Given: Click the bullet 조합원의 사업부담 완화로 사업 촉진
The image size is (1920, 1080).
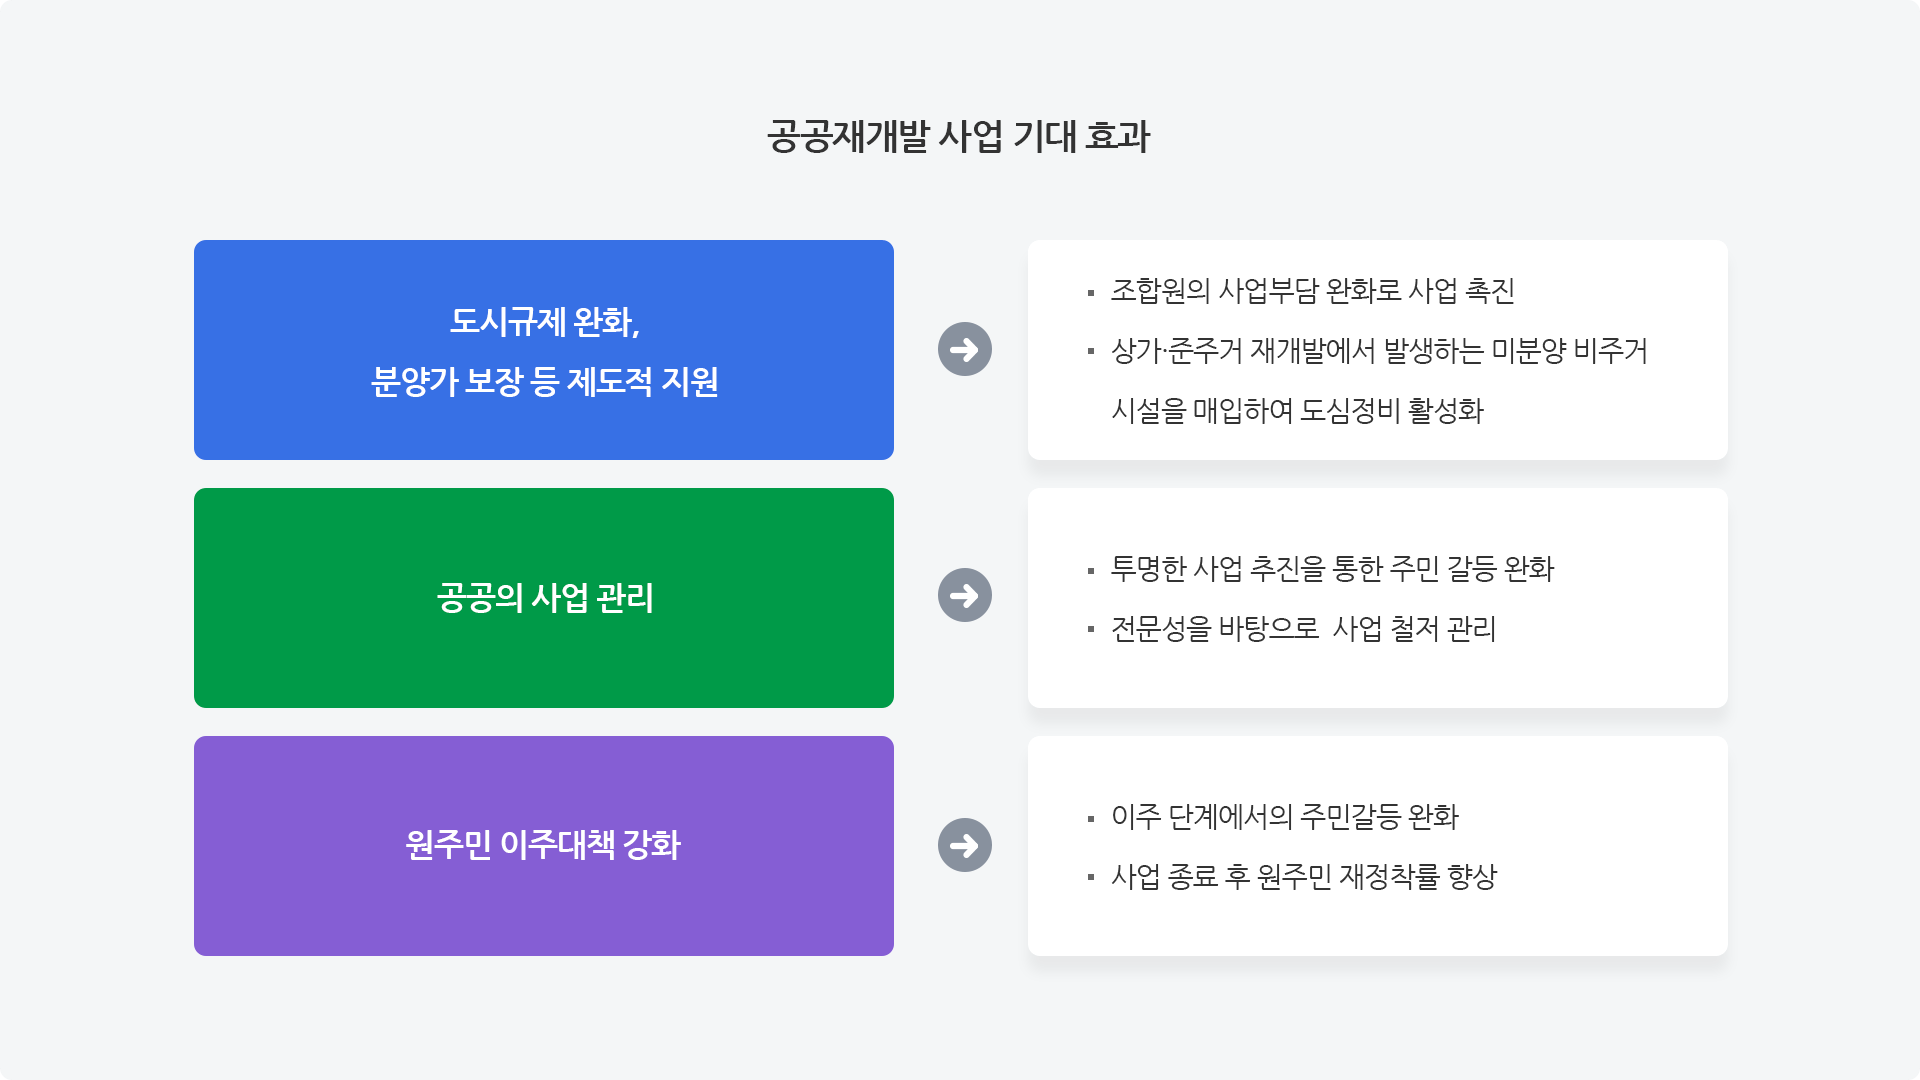Looking at the screenshot, I should [x=1313, y=291].
